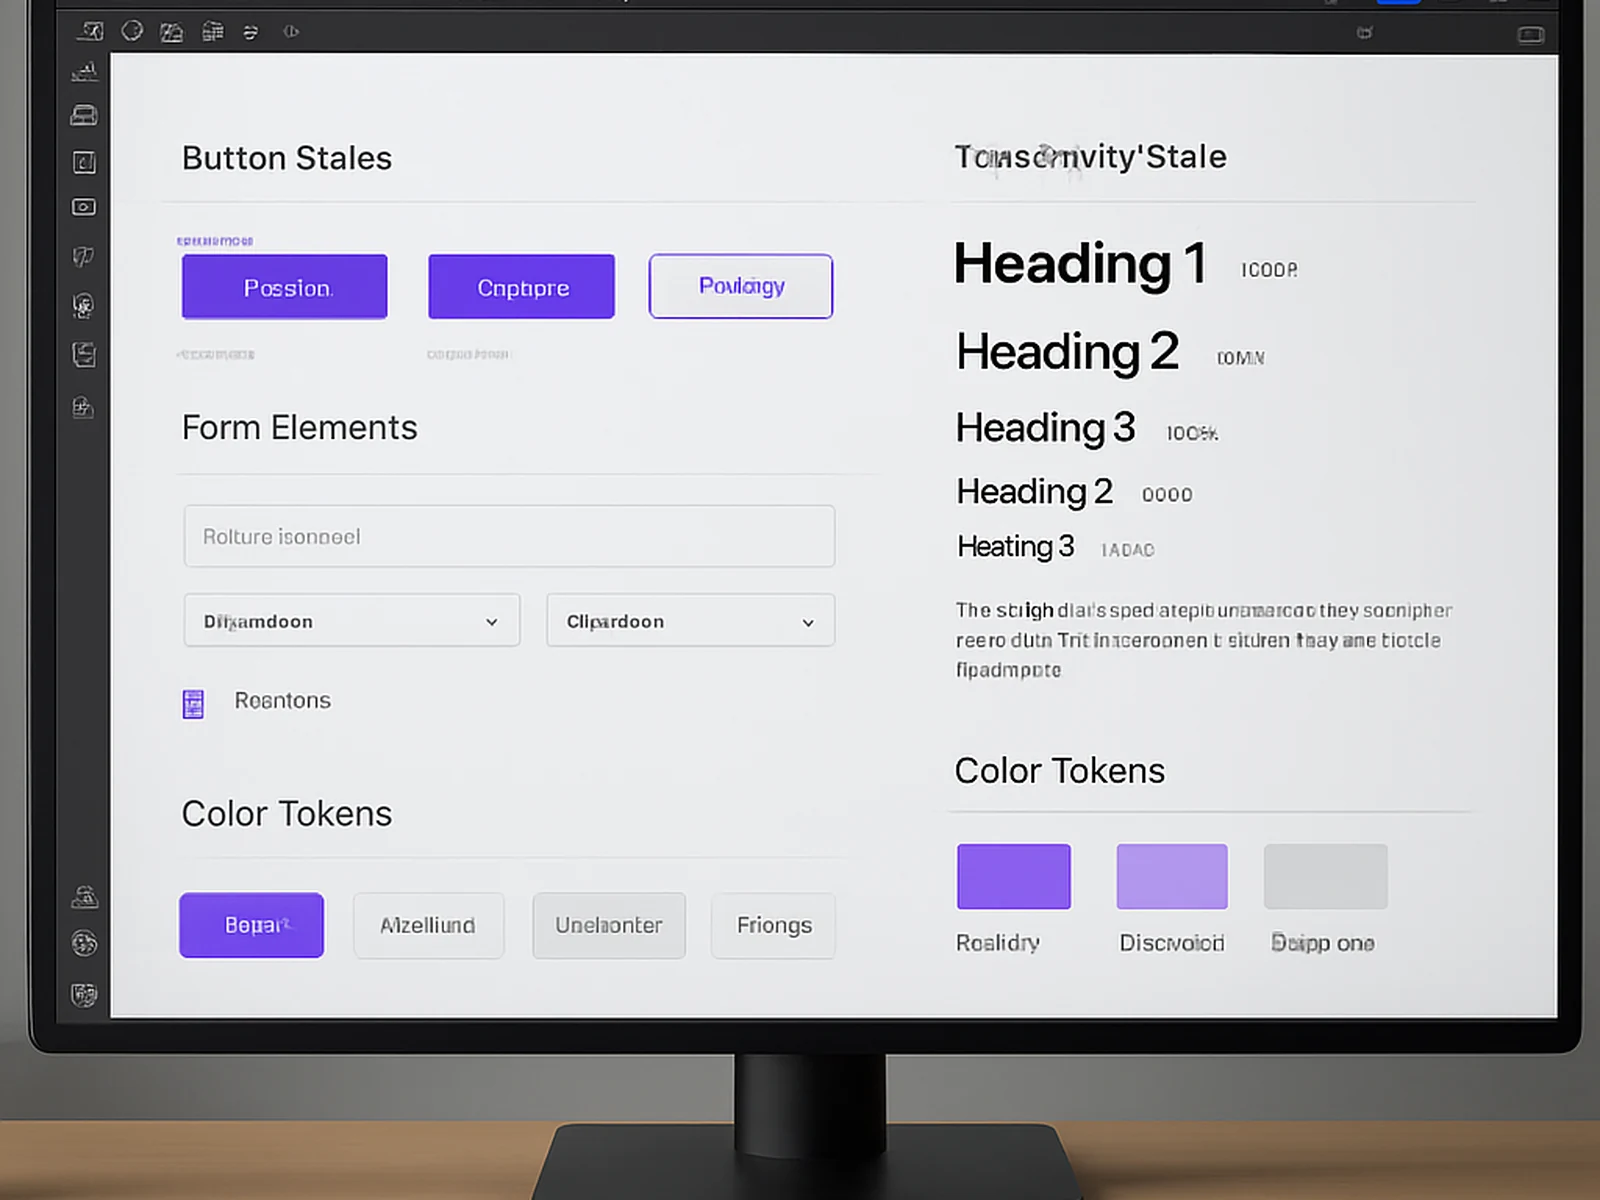The image size is (1600, 1200).
Task: Click the Discvoiod swatch label
Action: coord(1172,943)
